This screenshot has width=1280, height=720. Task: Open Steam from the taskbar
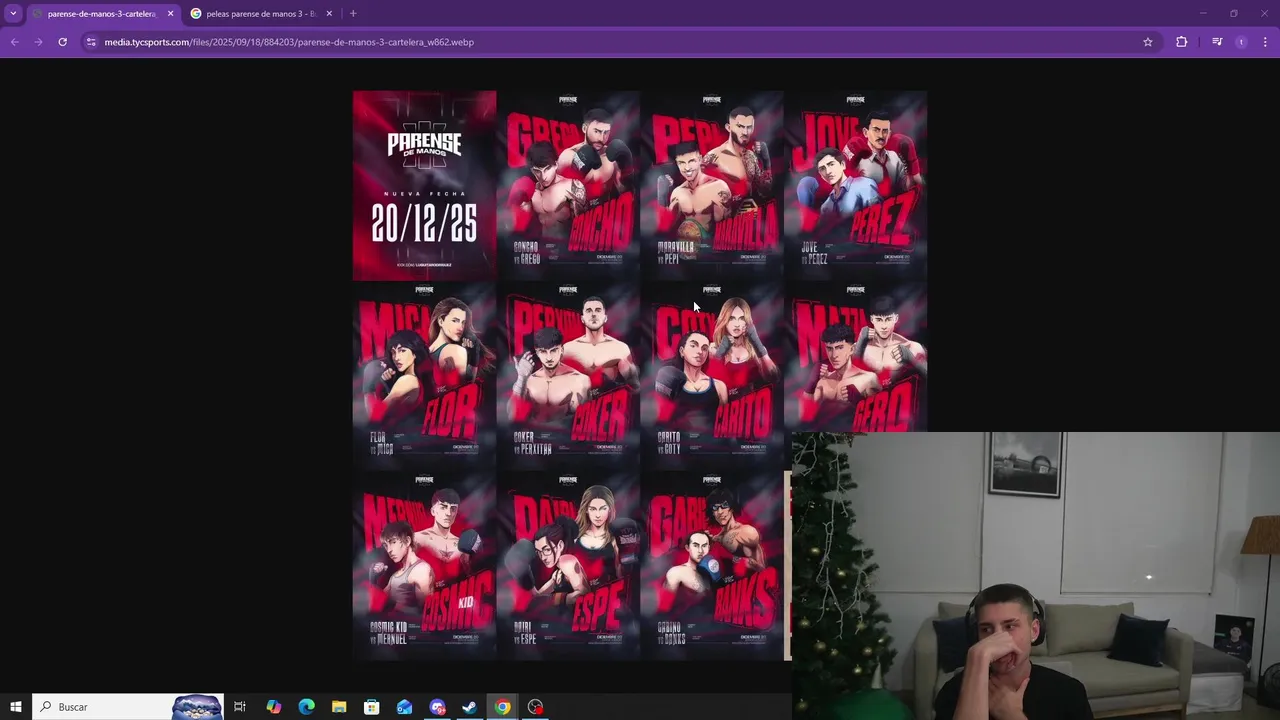pyautogui.click(x=469, y=707)
